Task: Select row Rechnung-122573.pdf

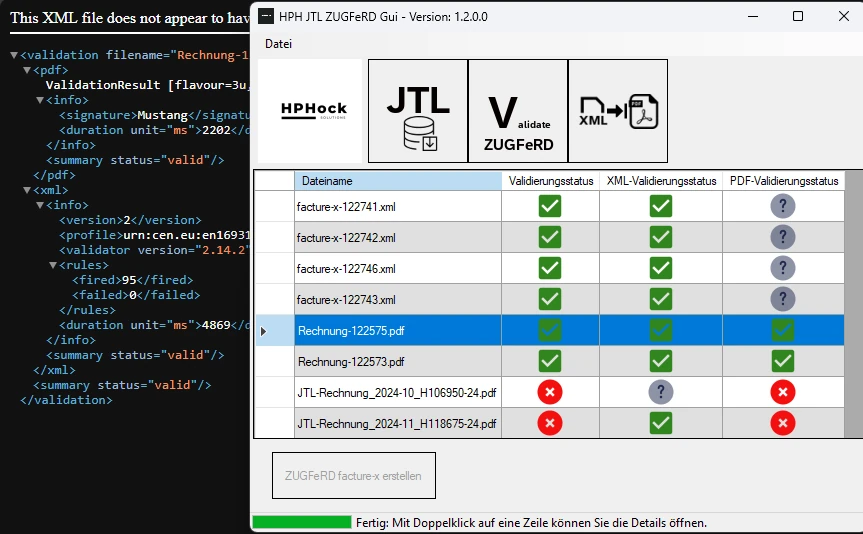Action: (x=550, y=361)
